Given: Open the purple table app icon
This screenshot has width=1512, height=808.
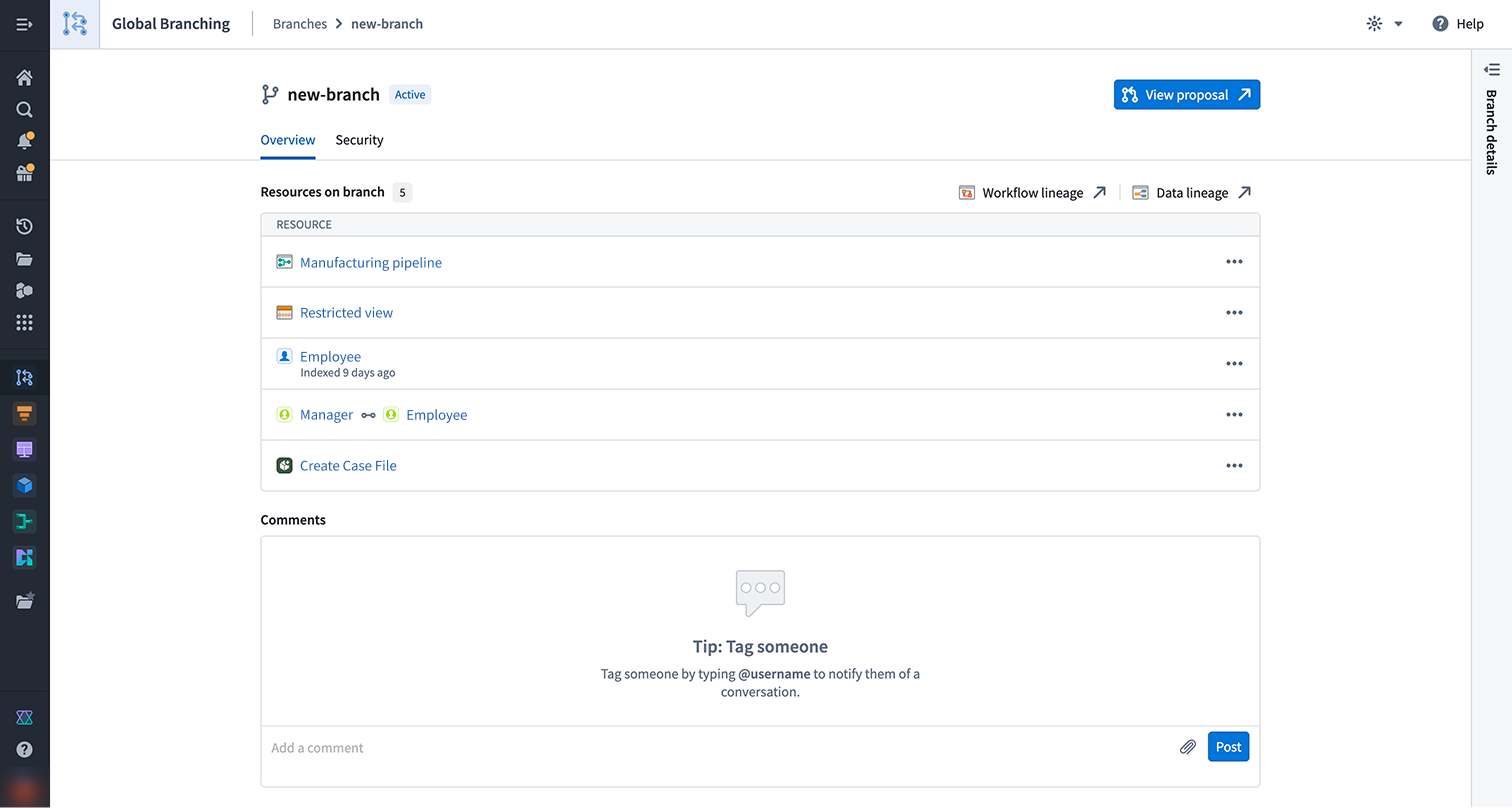Looking at the screenshot, I should pyautogui.click(x=24, y=449).
